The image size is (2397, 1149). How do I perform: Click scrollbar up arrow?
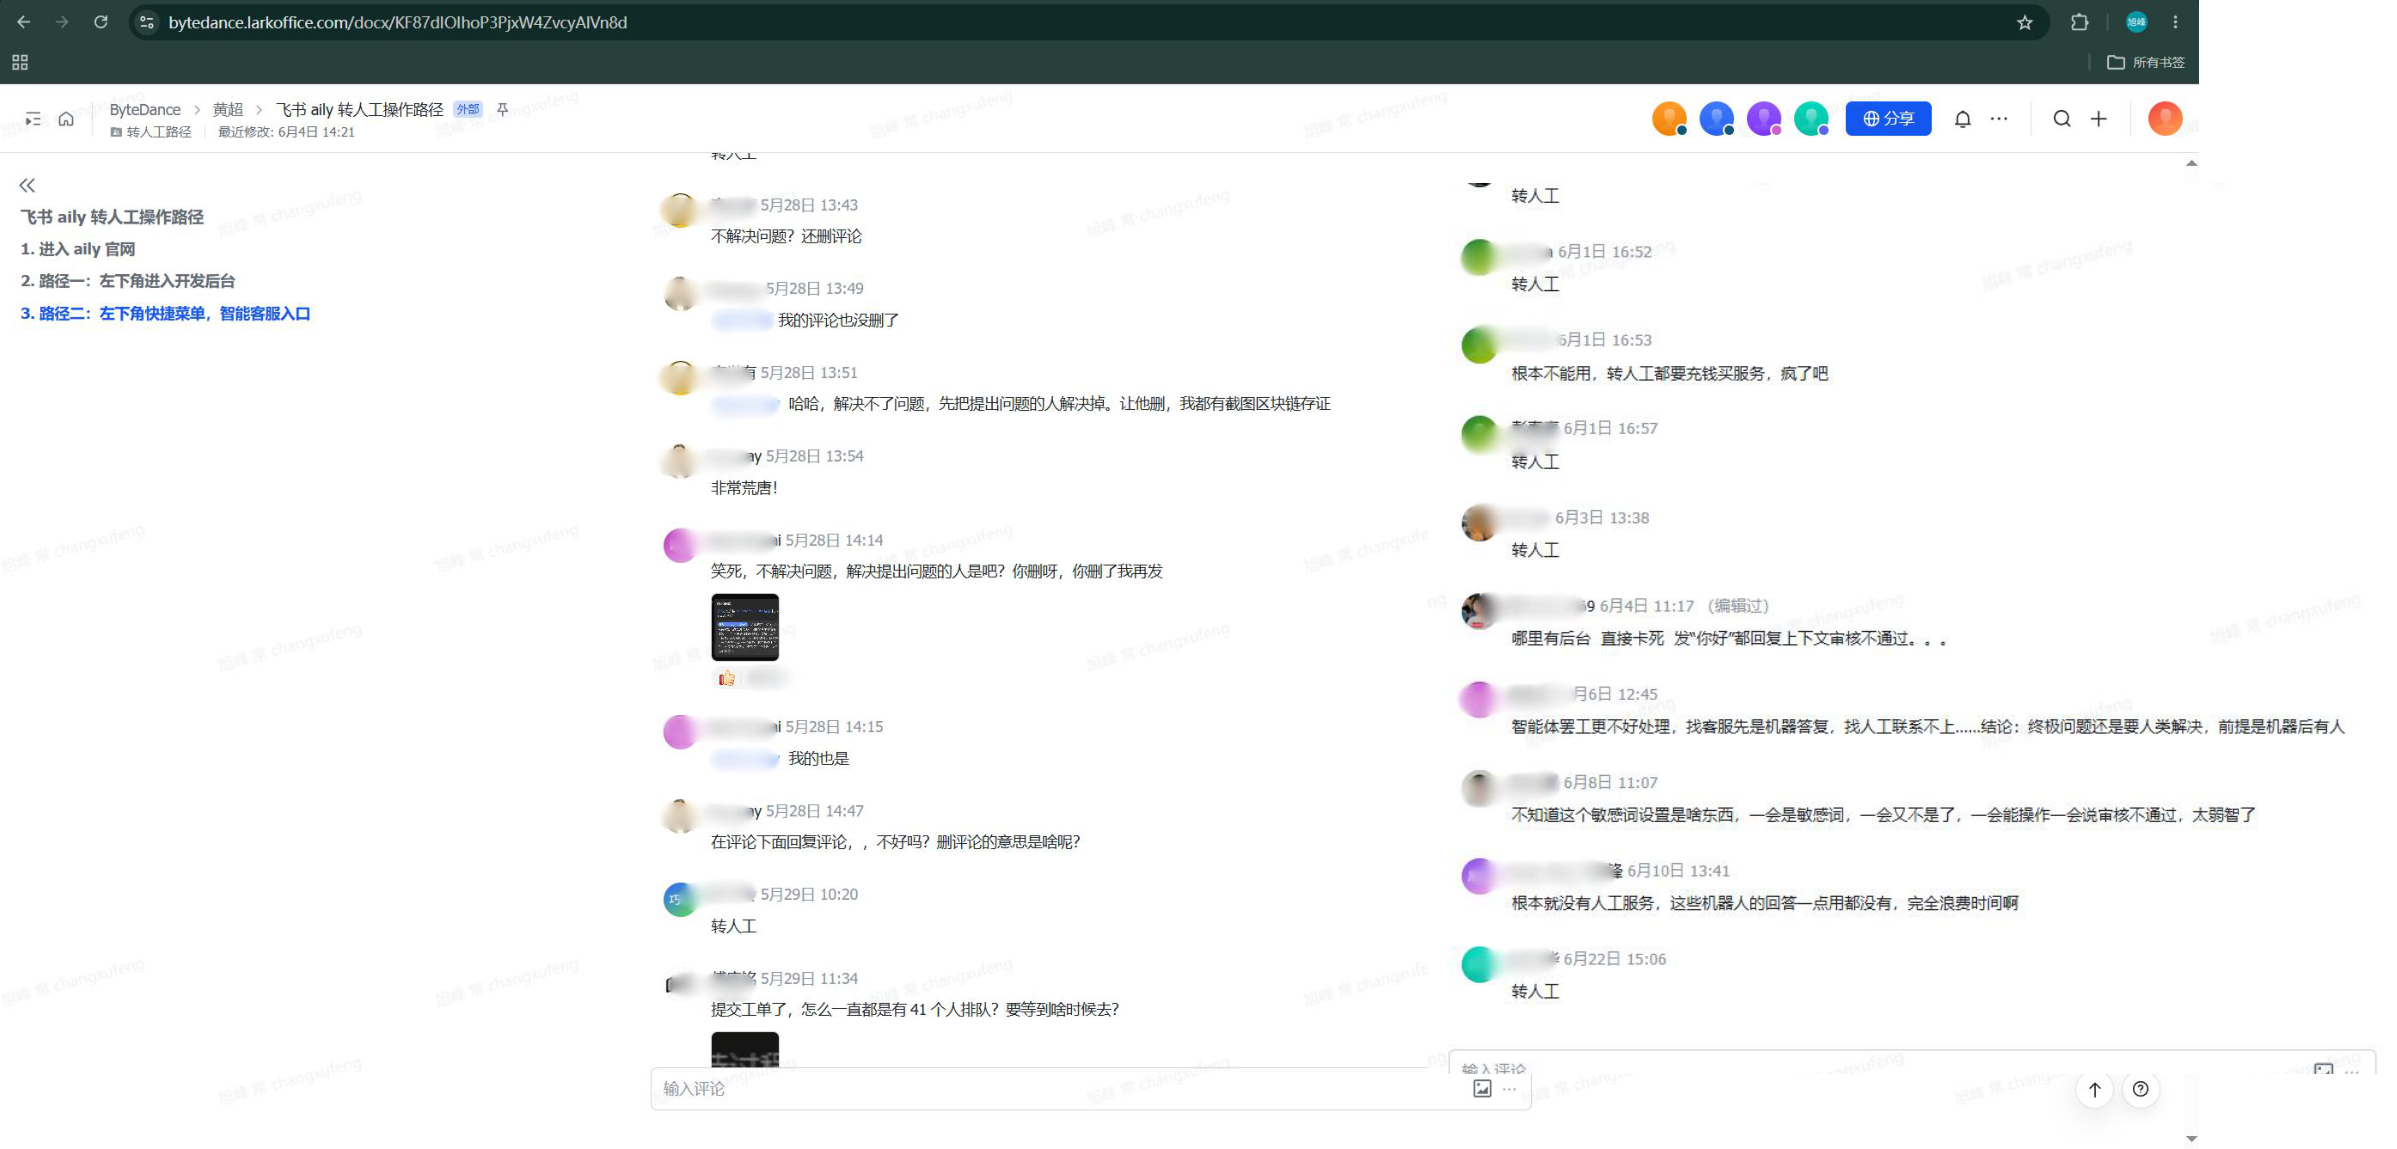[x=2191, y=163]
